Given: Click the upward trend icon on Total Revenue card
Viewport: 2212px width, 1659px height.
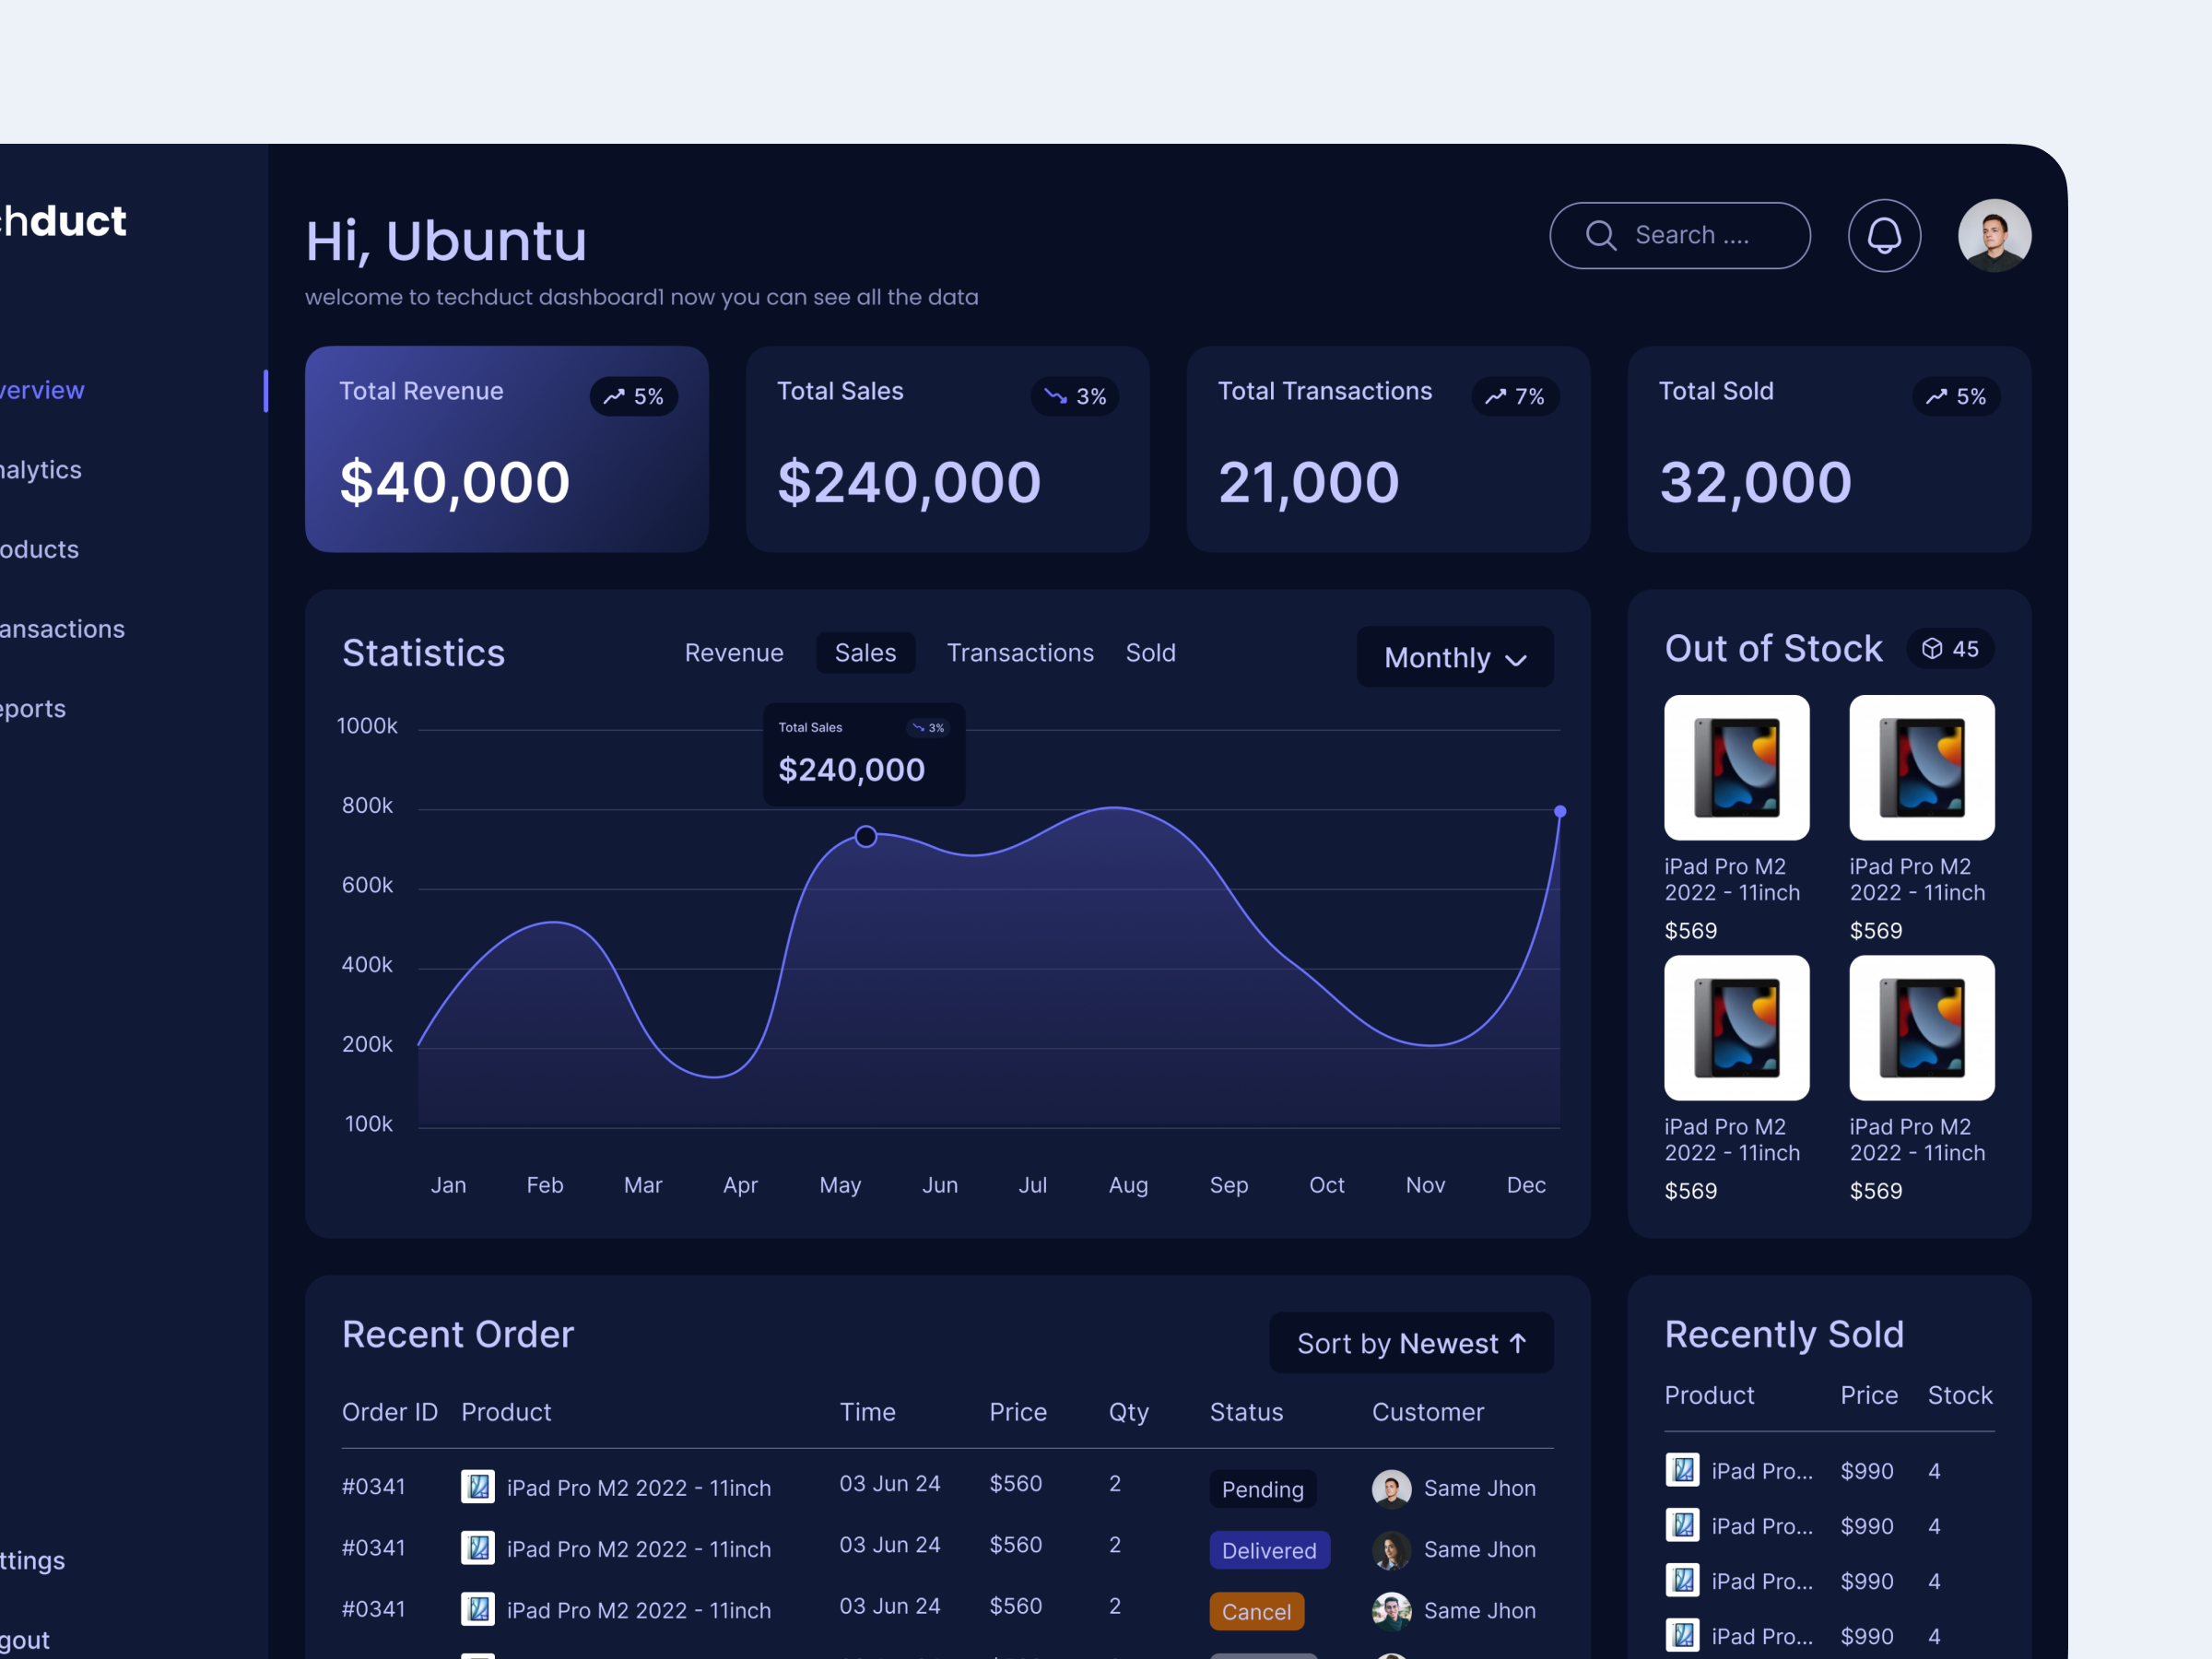Looking at the screenshot, I should tap(614, 396).
